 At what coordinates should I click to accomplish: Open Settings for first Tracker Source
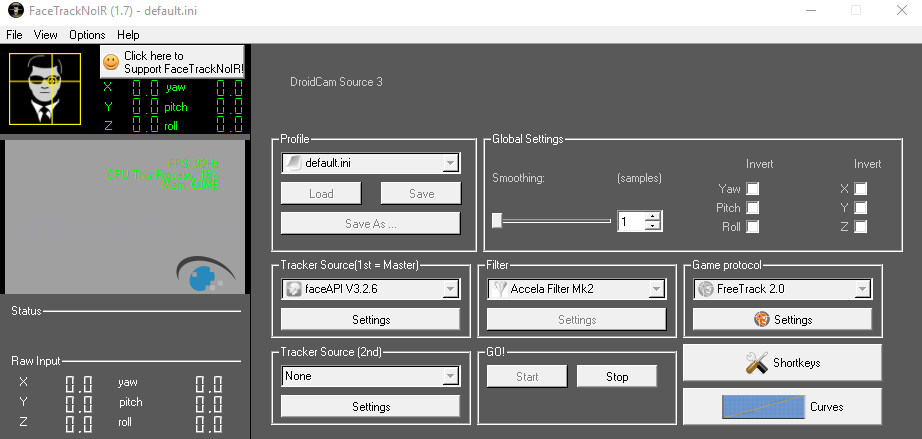[371, 320]
